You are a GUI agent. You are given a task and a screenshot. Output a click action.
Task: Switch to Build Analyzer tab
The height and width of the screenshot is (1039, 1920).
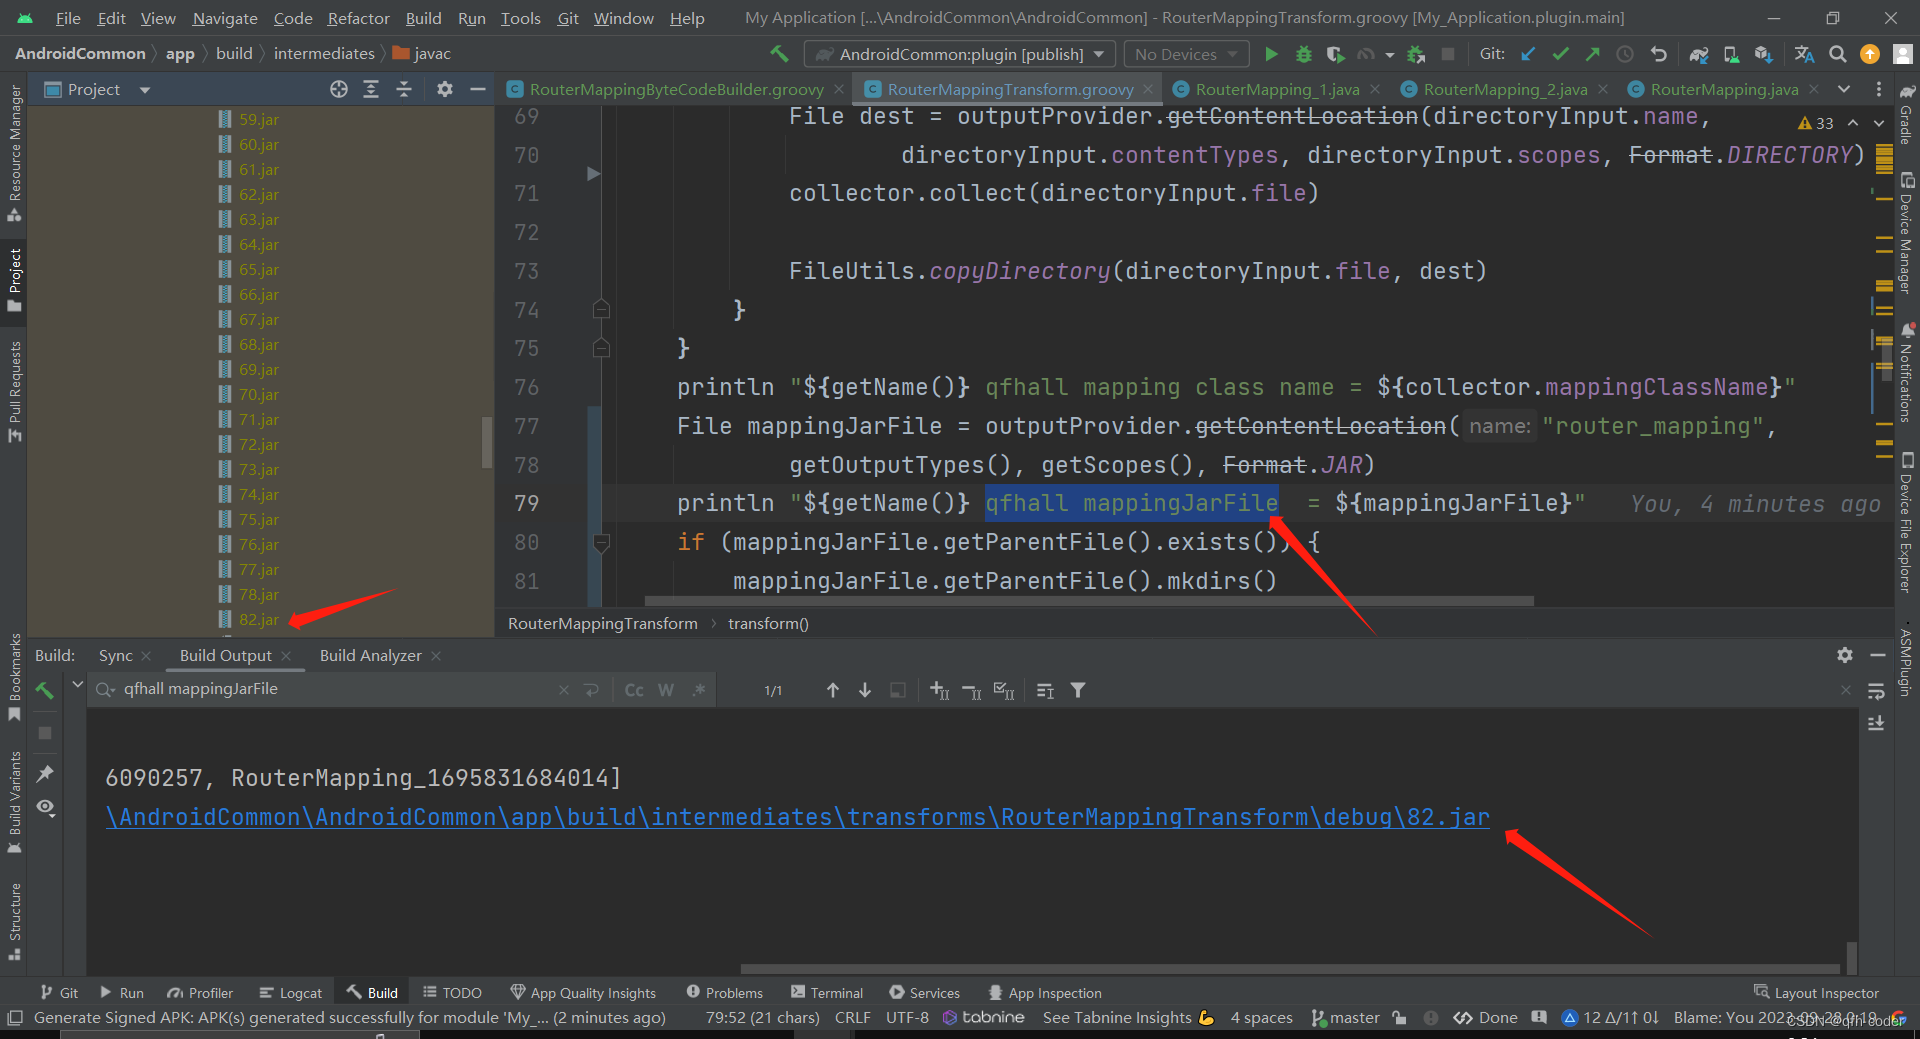tap(371, 655)
